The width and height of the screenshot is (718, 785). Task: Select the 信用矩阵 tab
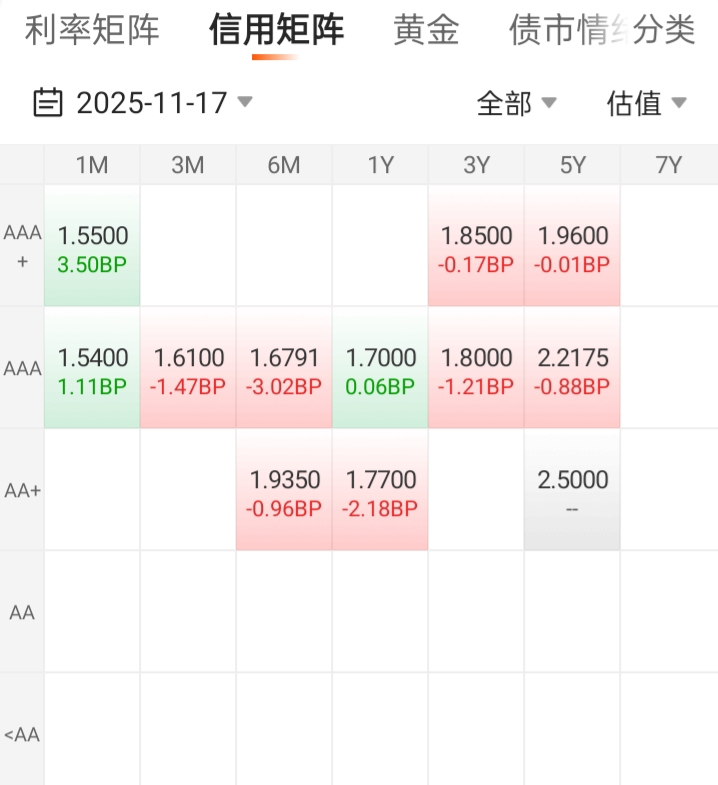276,31
